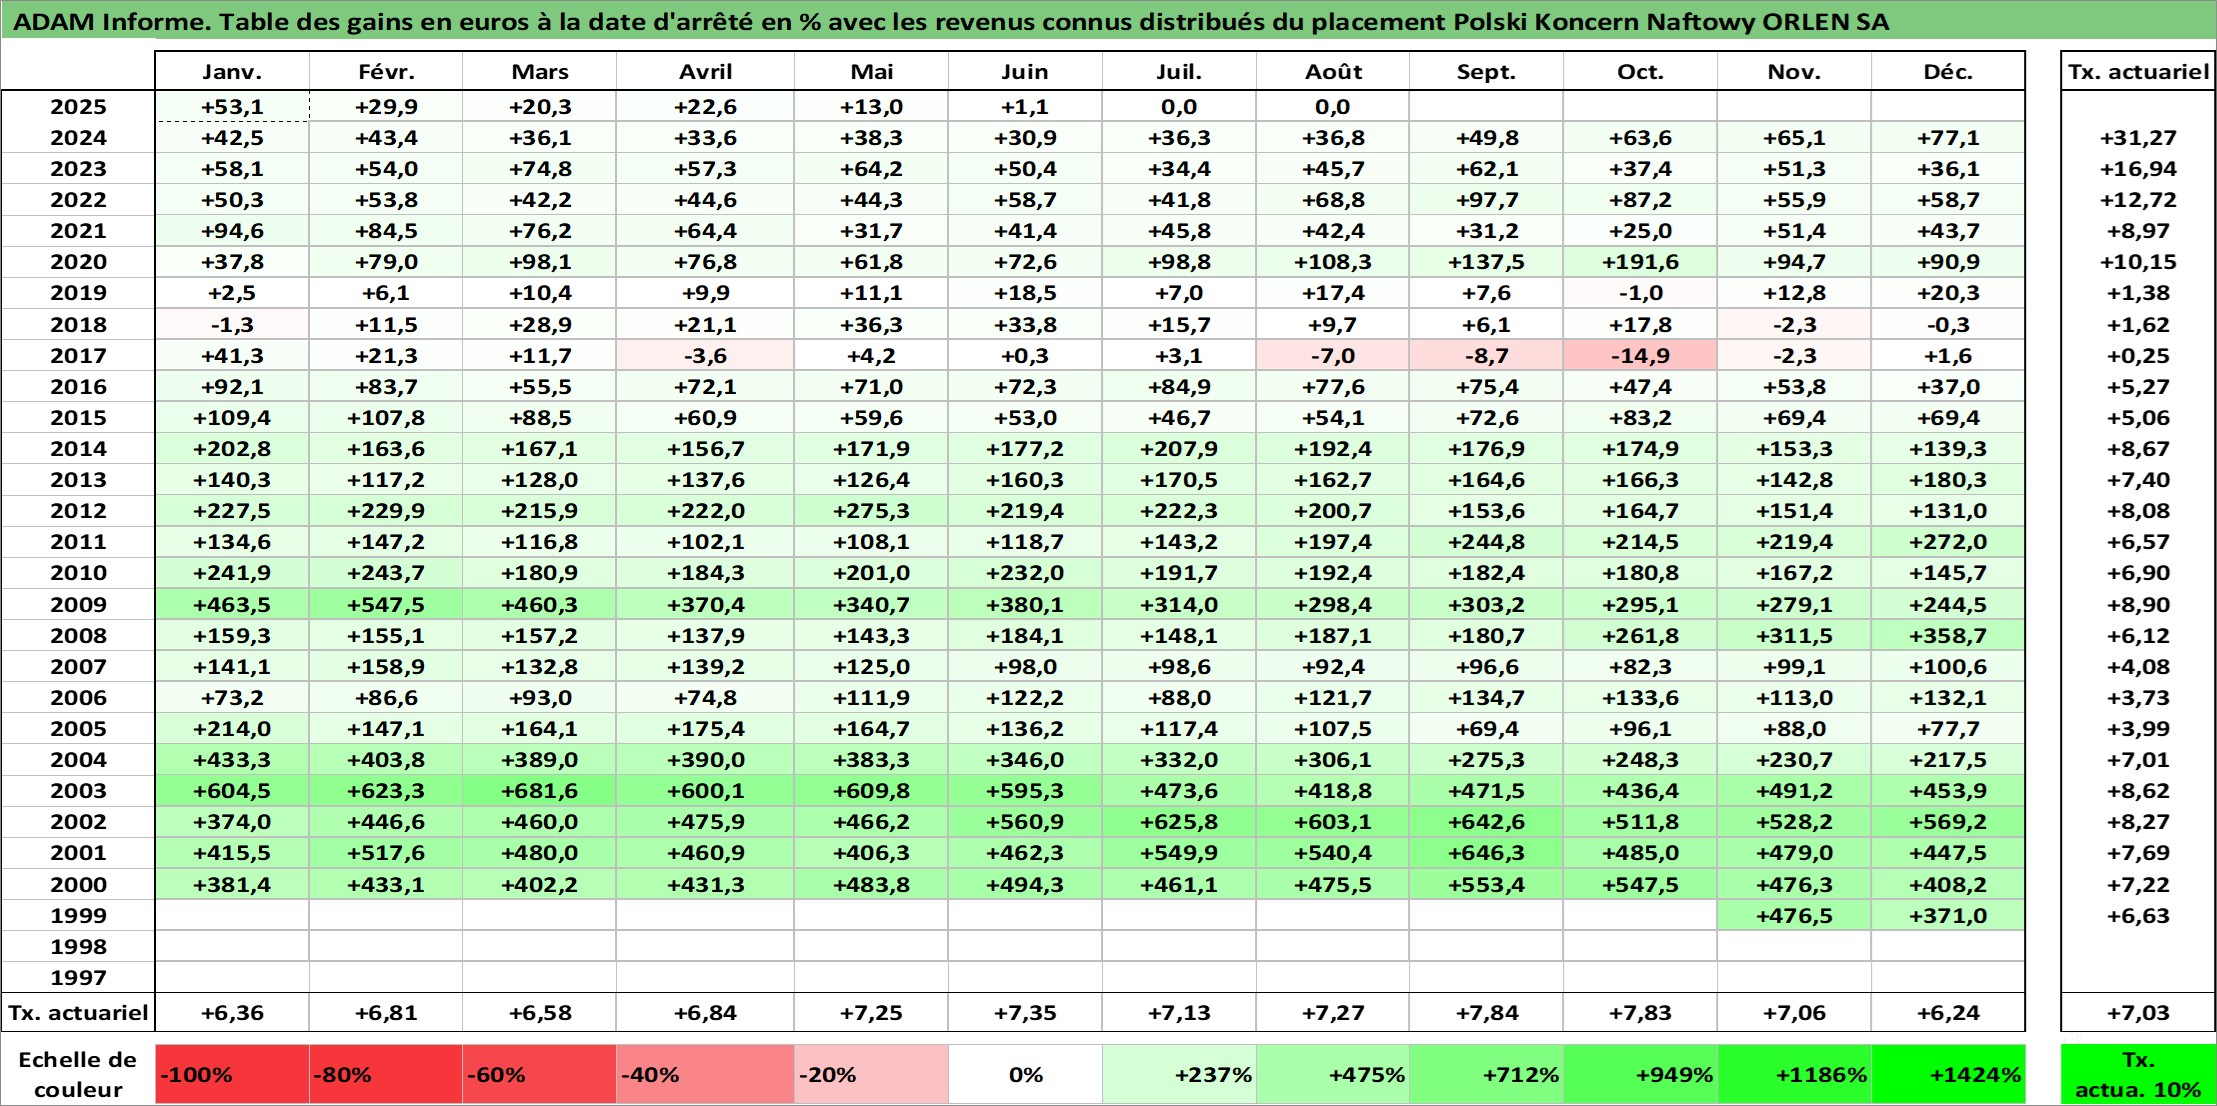
Task: Select the -14,9 cell in October 2017
Action: point(1640,356)
